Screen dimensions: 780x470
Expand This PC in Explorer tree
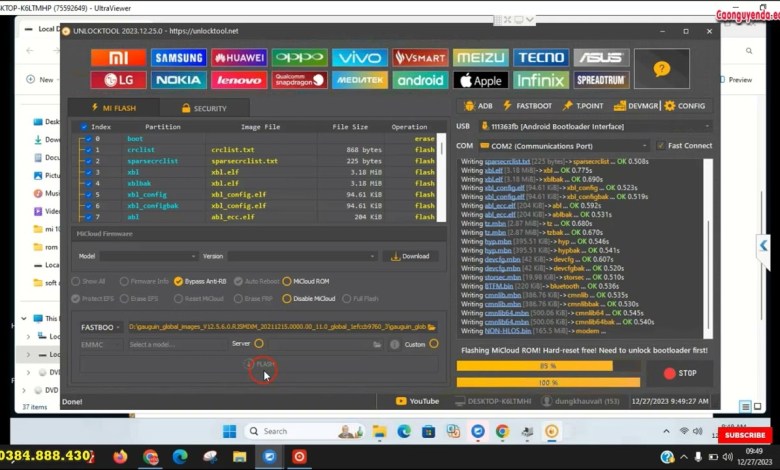point(24,318)
